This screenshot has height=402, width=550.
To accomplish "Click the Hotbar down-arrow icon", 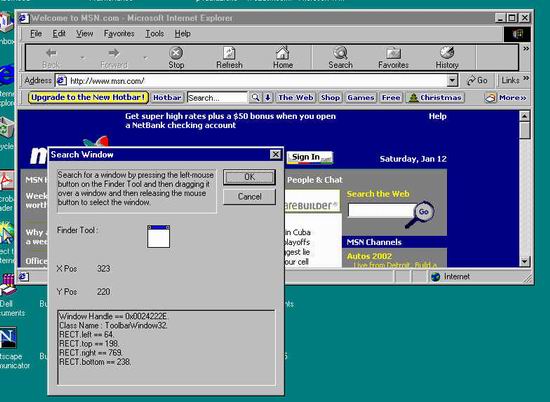I will coord(268,98).
